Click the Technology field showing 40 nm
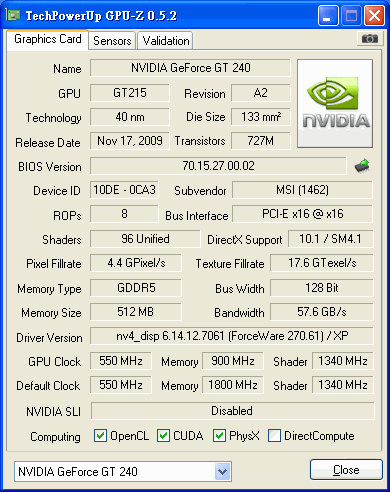This screenshot has height=492, width=390. click(x=130, y=117)
